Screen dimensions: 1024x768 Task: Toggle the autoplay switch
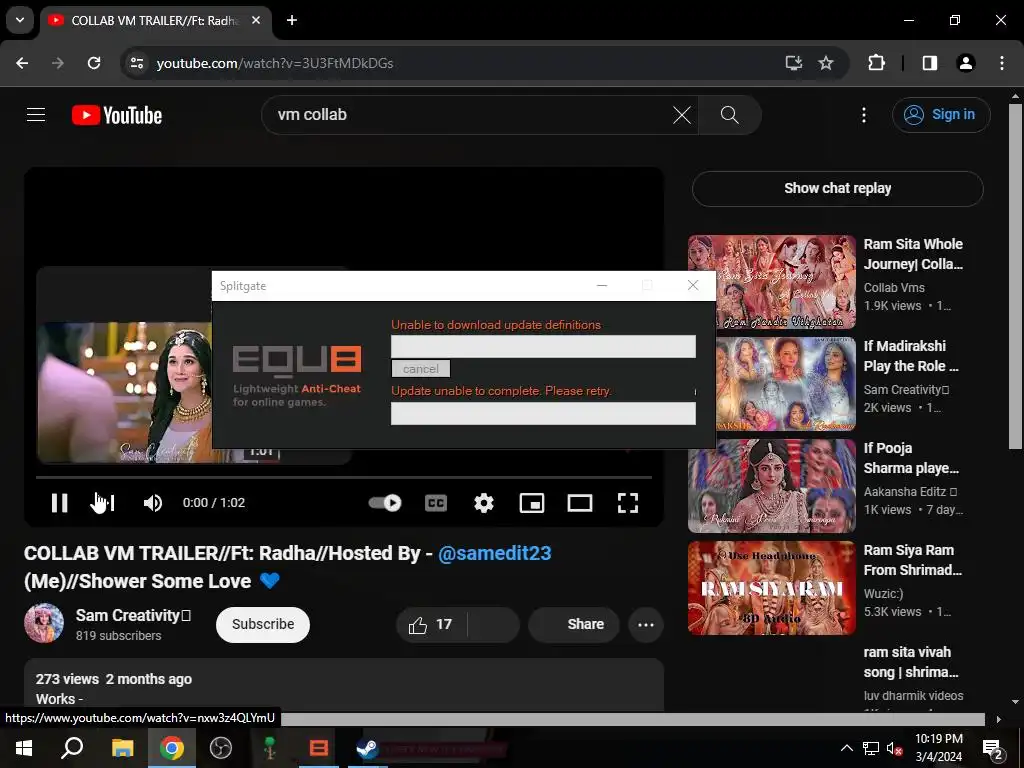(385, 503)
